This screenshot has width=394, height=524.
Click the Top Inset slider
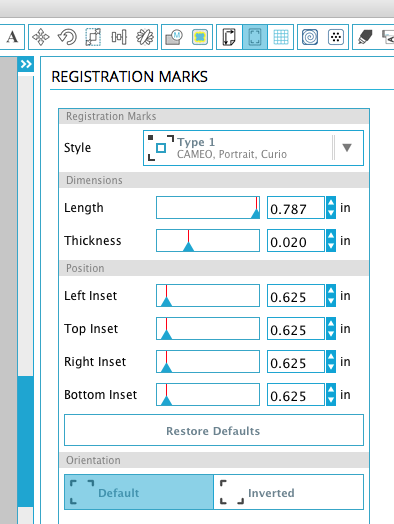208,329
